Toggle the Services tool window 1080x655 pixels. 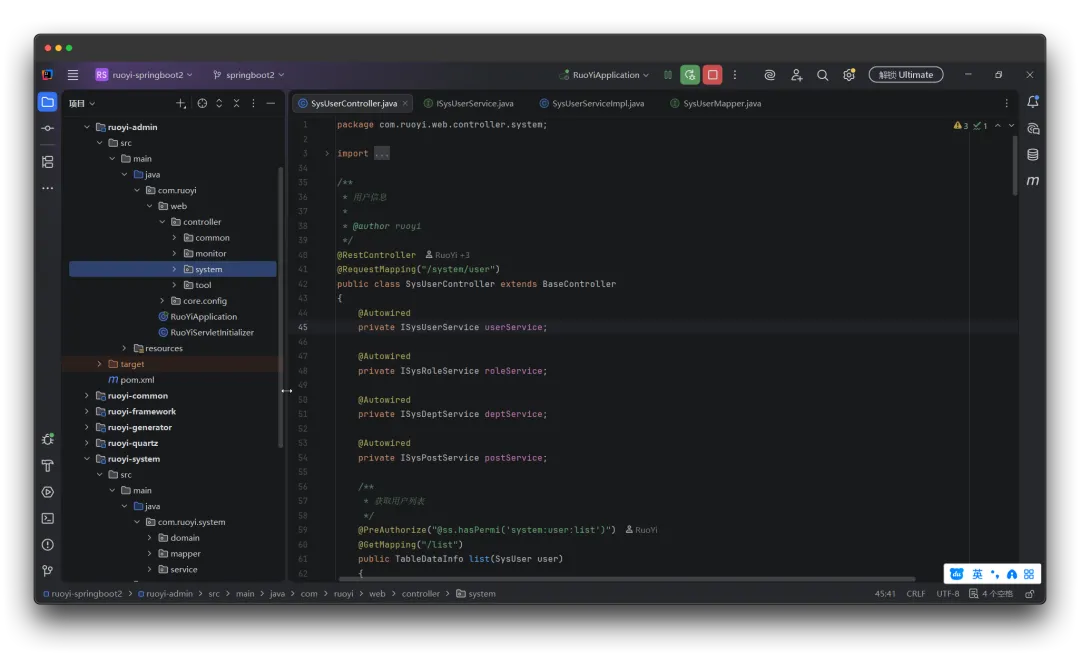pyautogui.click(x=47, y=492)
